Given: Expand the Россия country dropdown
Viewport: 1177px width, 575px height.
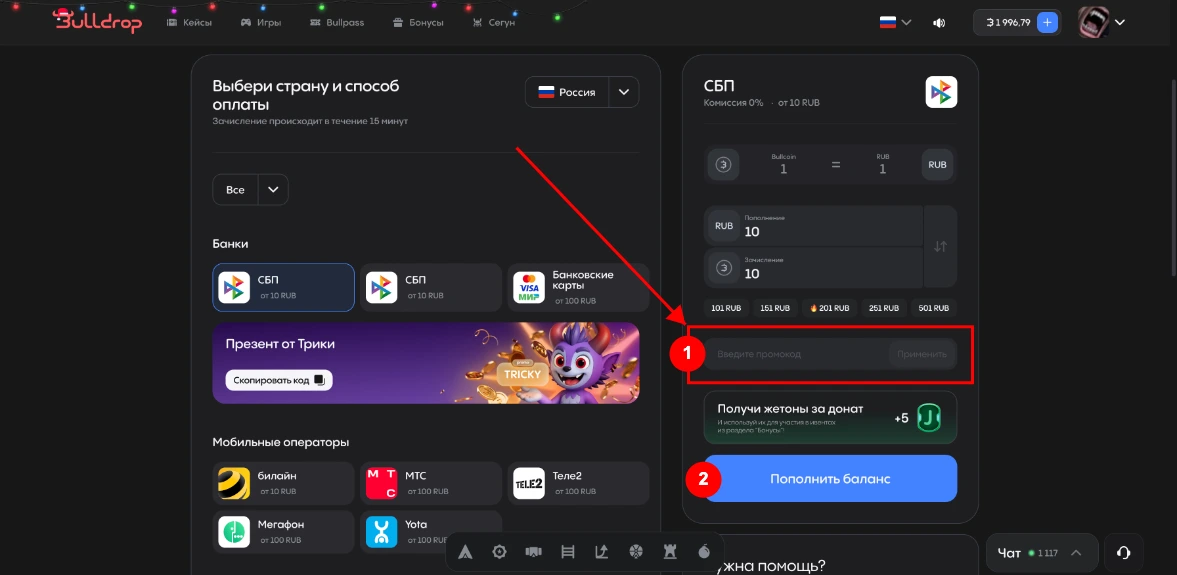Looking at the screenshot, I should coord(623,92).
